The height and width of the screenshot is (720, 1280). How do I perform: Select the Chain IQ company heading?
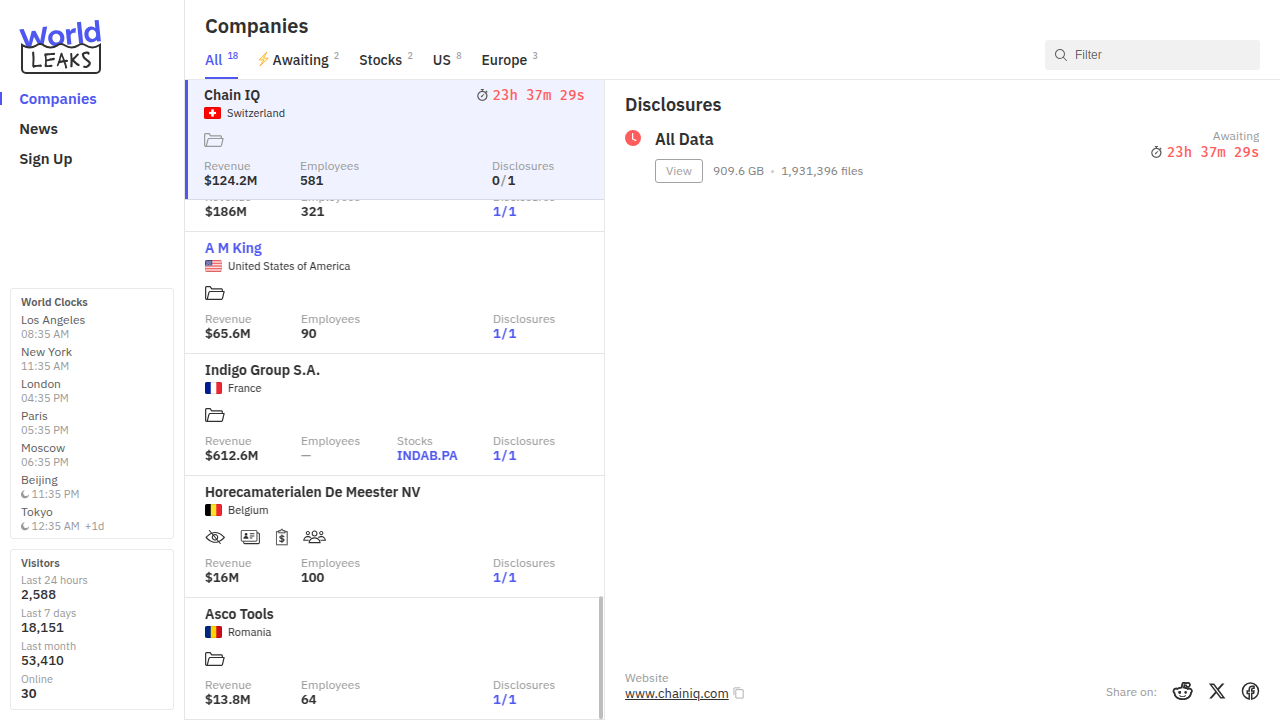232,95
